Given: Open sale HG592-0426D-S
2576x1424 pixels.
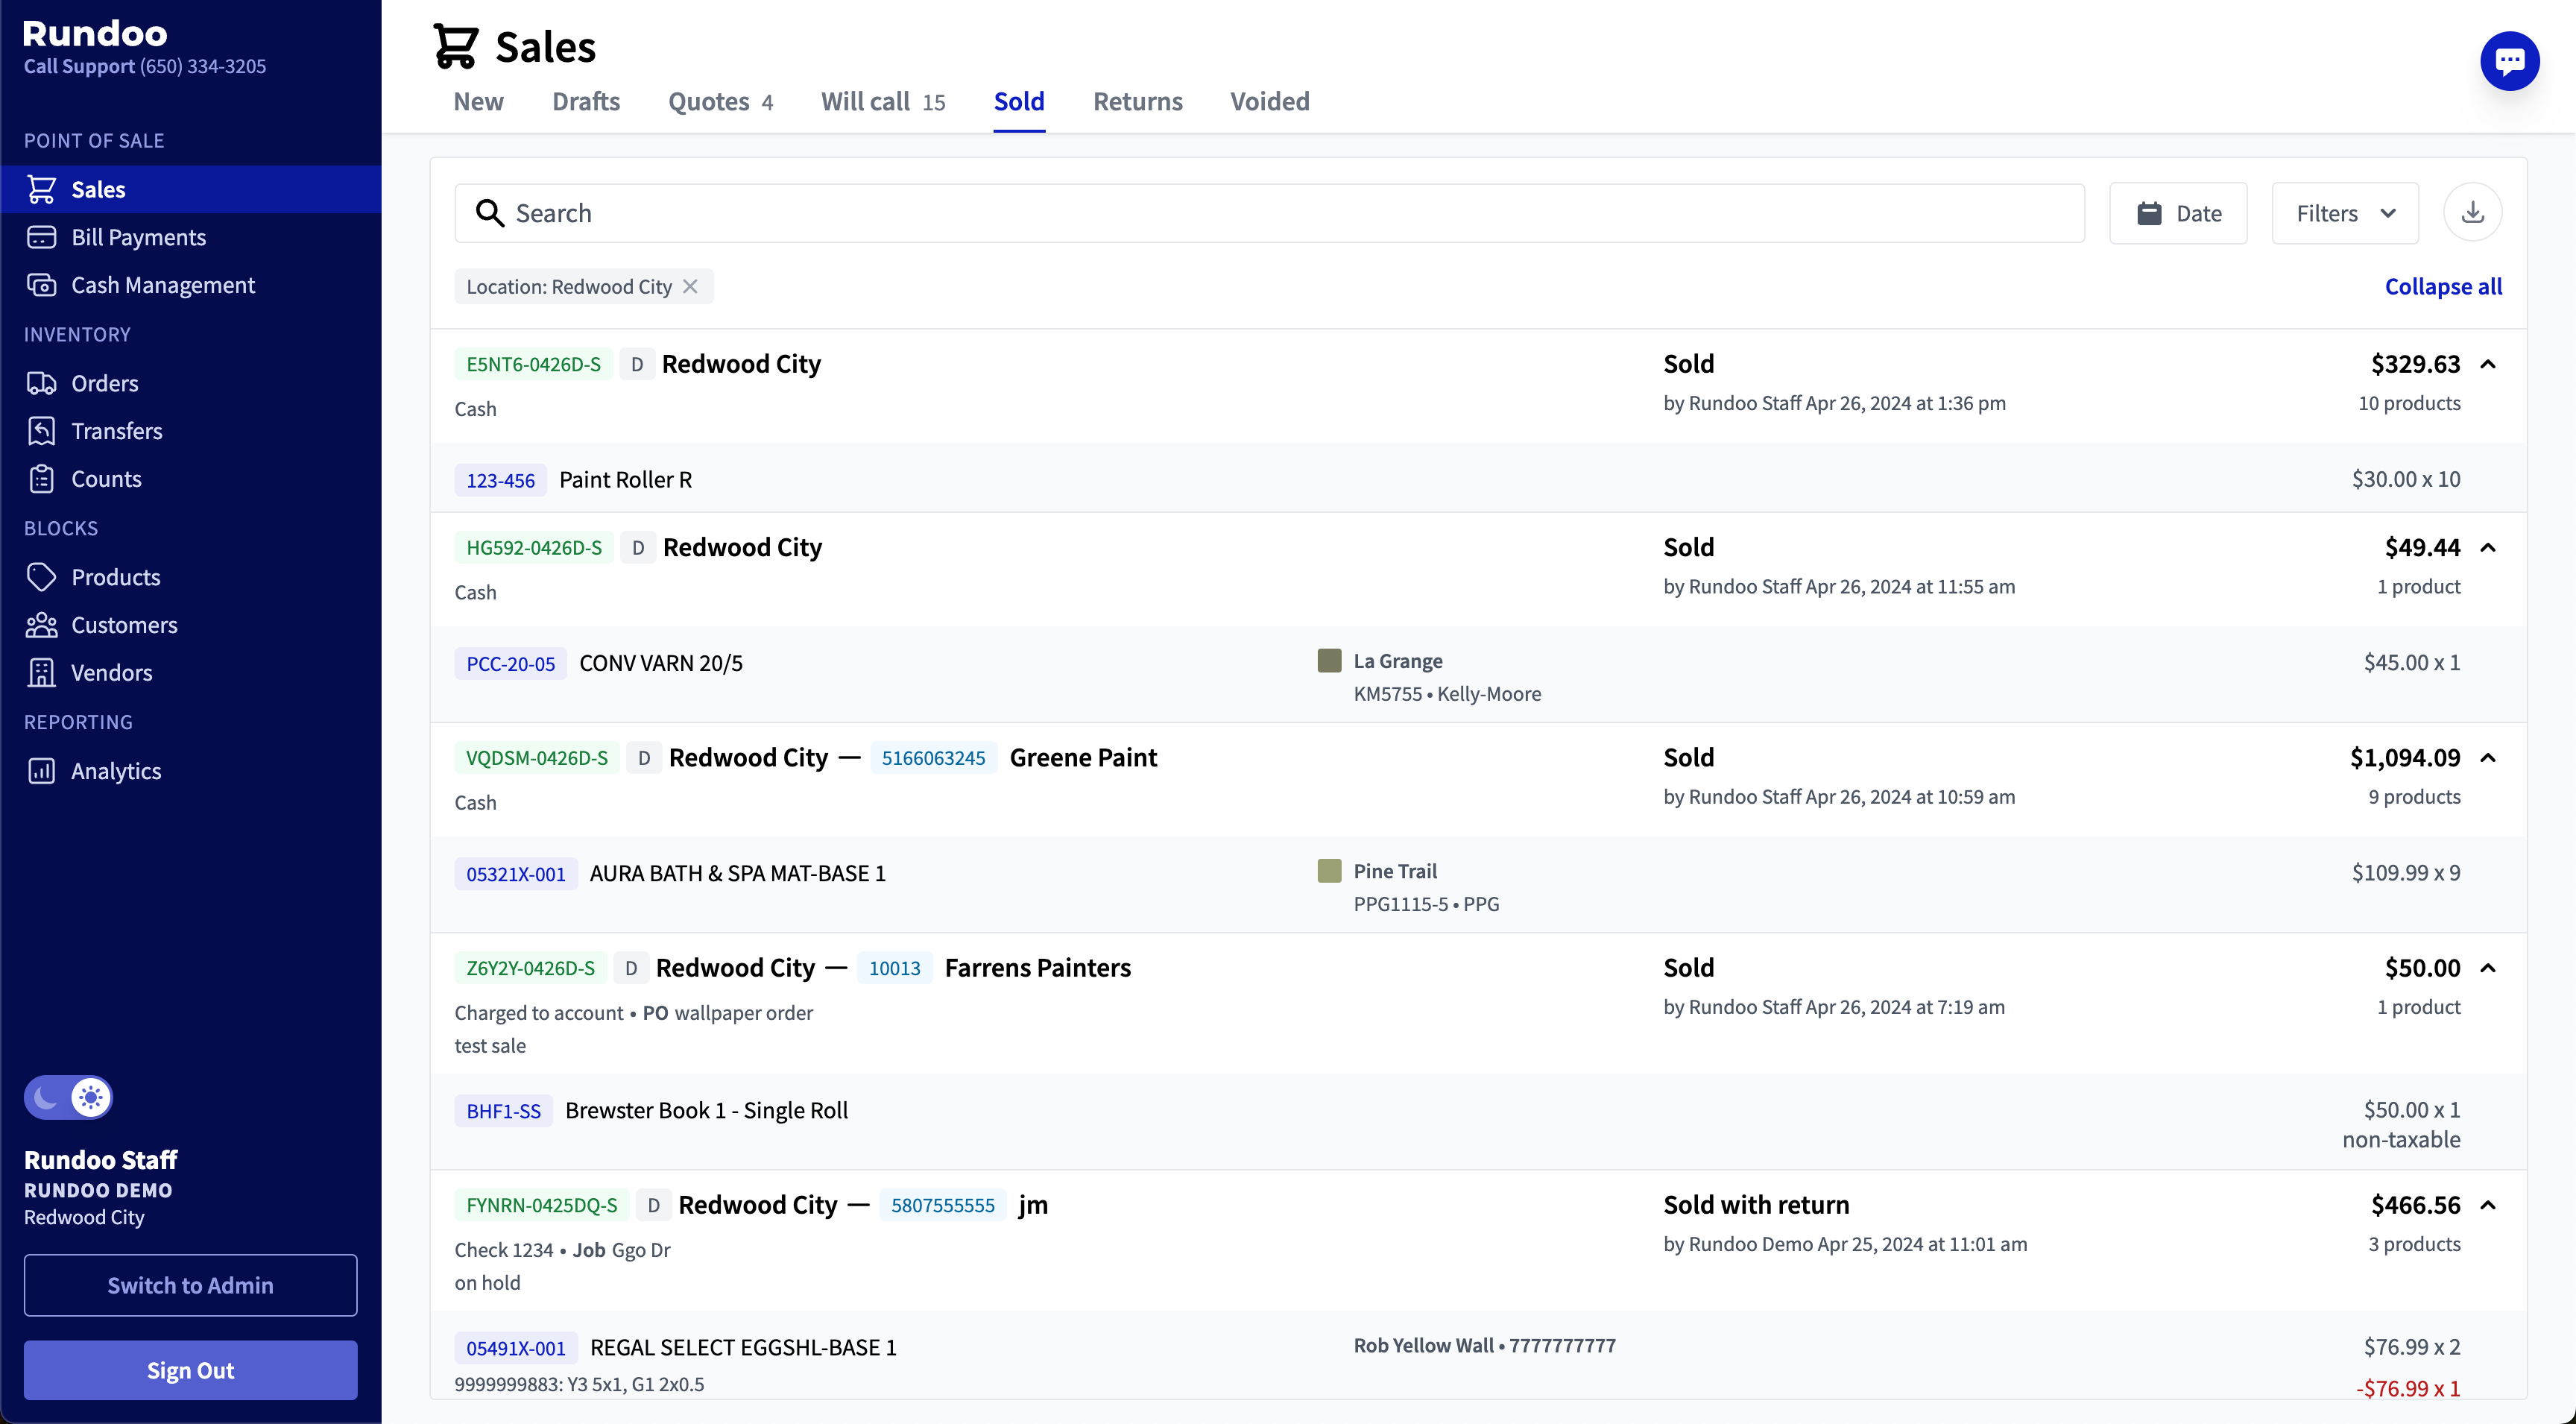Looking at the screenshot, I should click(x=534, y=547).
